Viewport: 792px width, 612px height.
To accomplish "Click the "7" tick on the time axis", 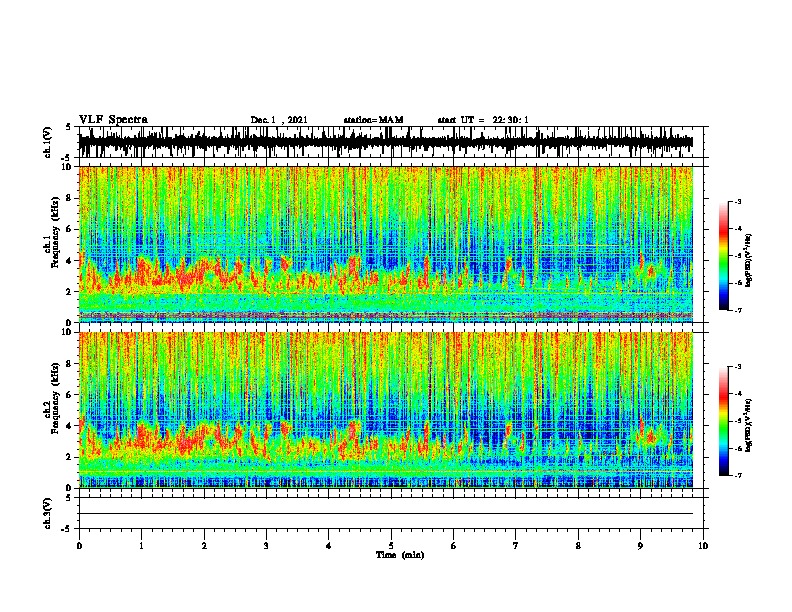I will click(x=516, y=546).
